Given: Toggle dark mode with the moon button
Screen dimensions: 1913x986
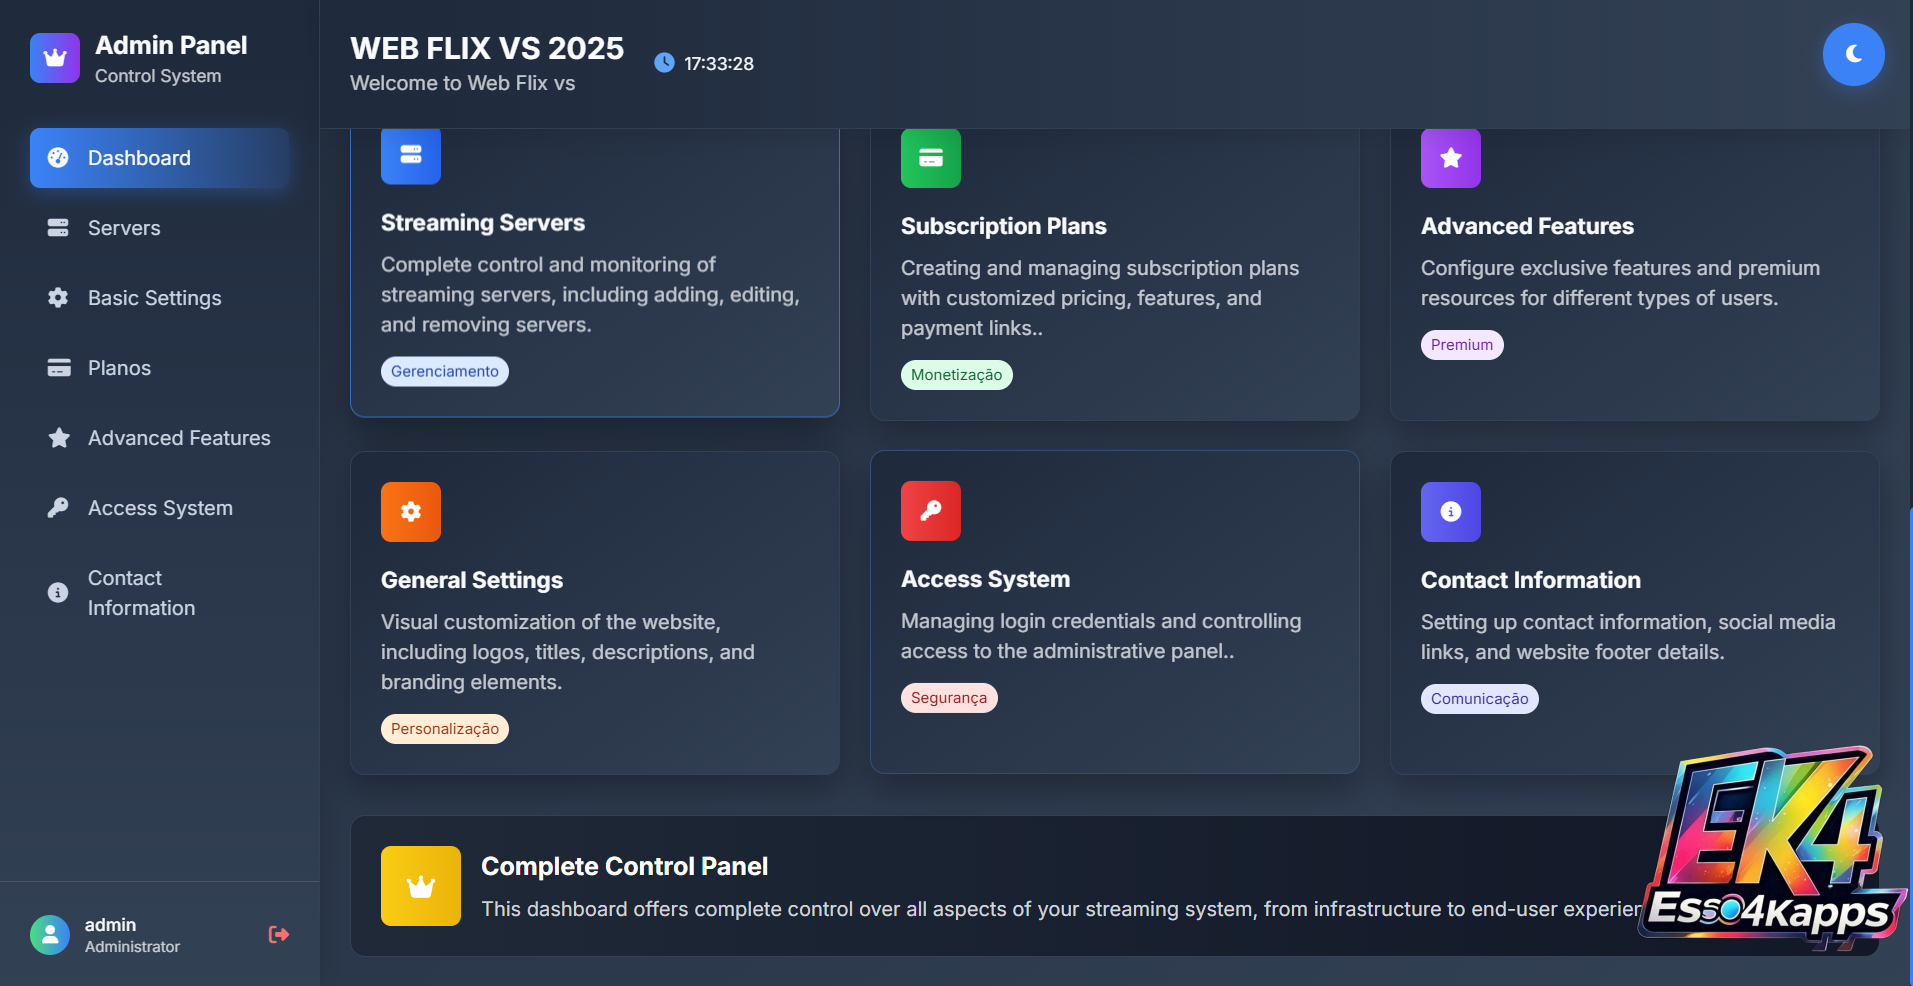Looking at the screenshot, I should 1853,54.
